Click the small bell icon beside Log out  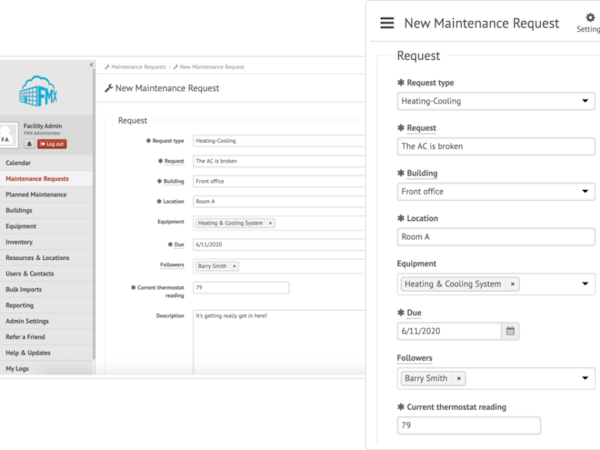pos(29,144)
